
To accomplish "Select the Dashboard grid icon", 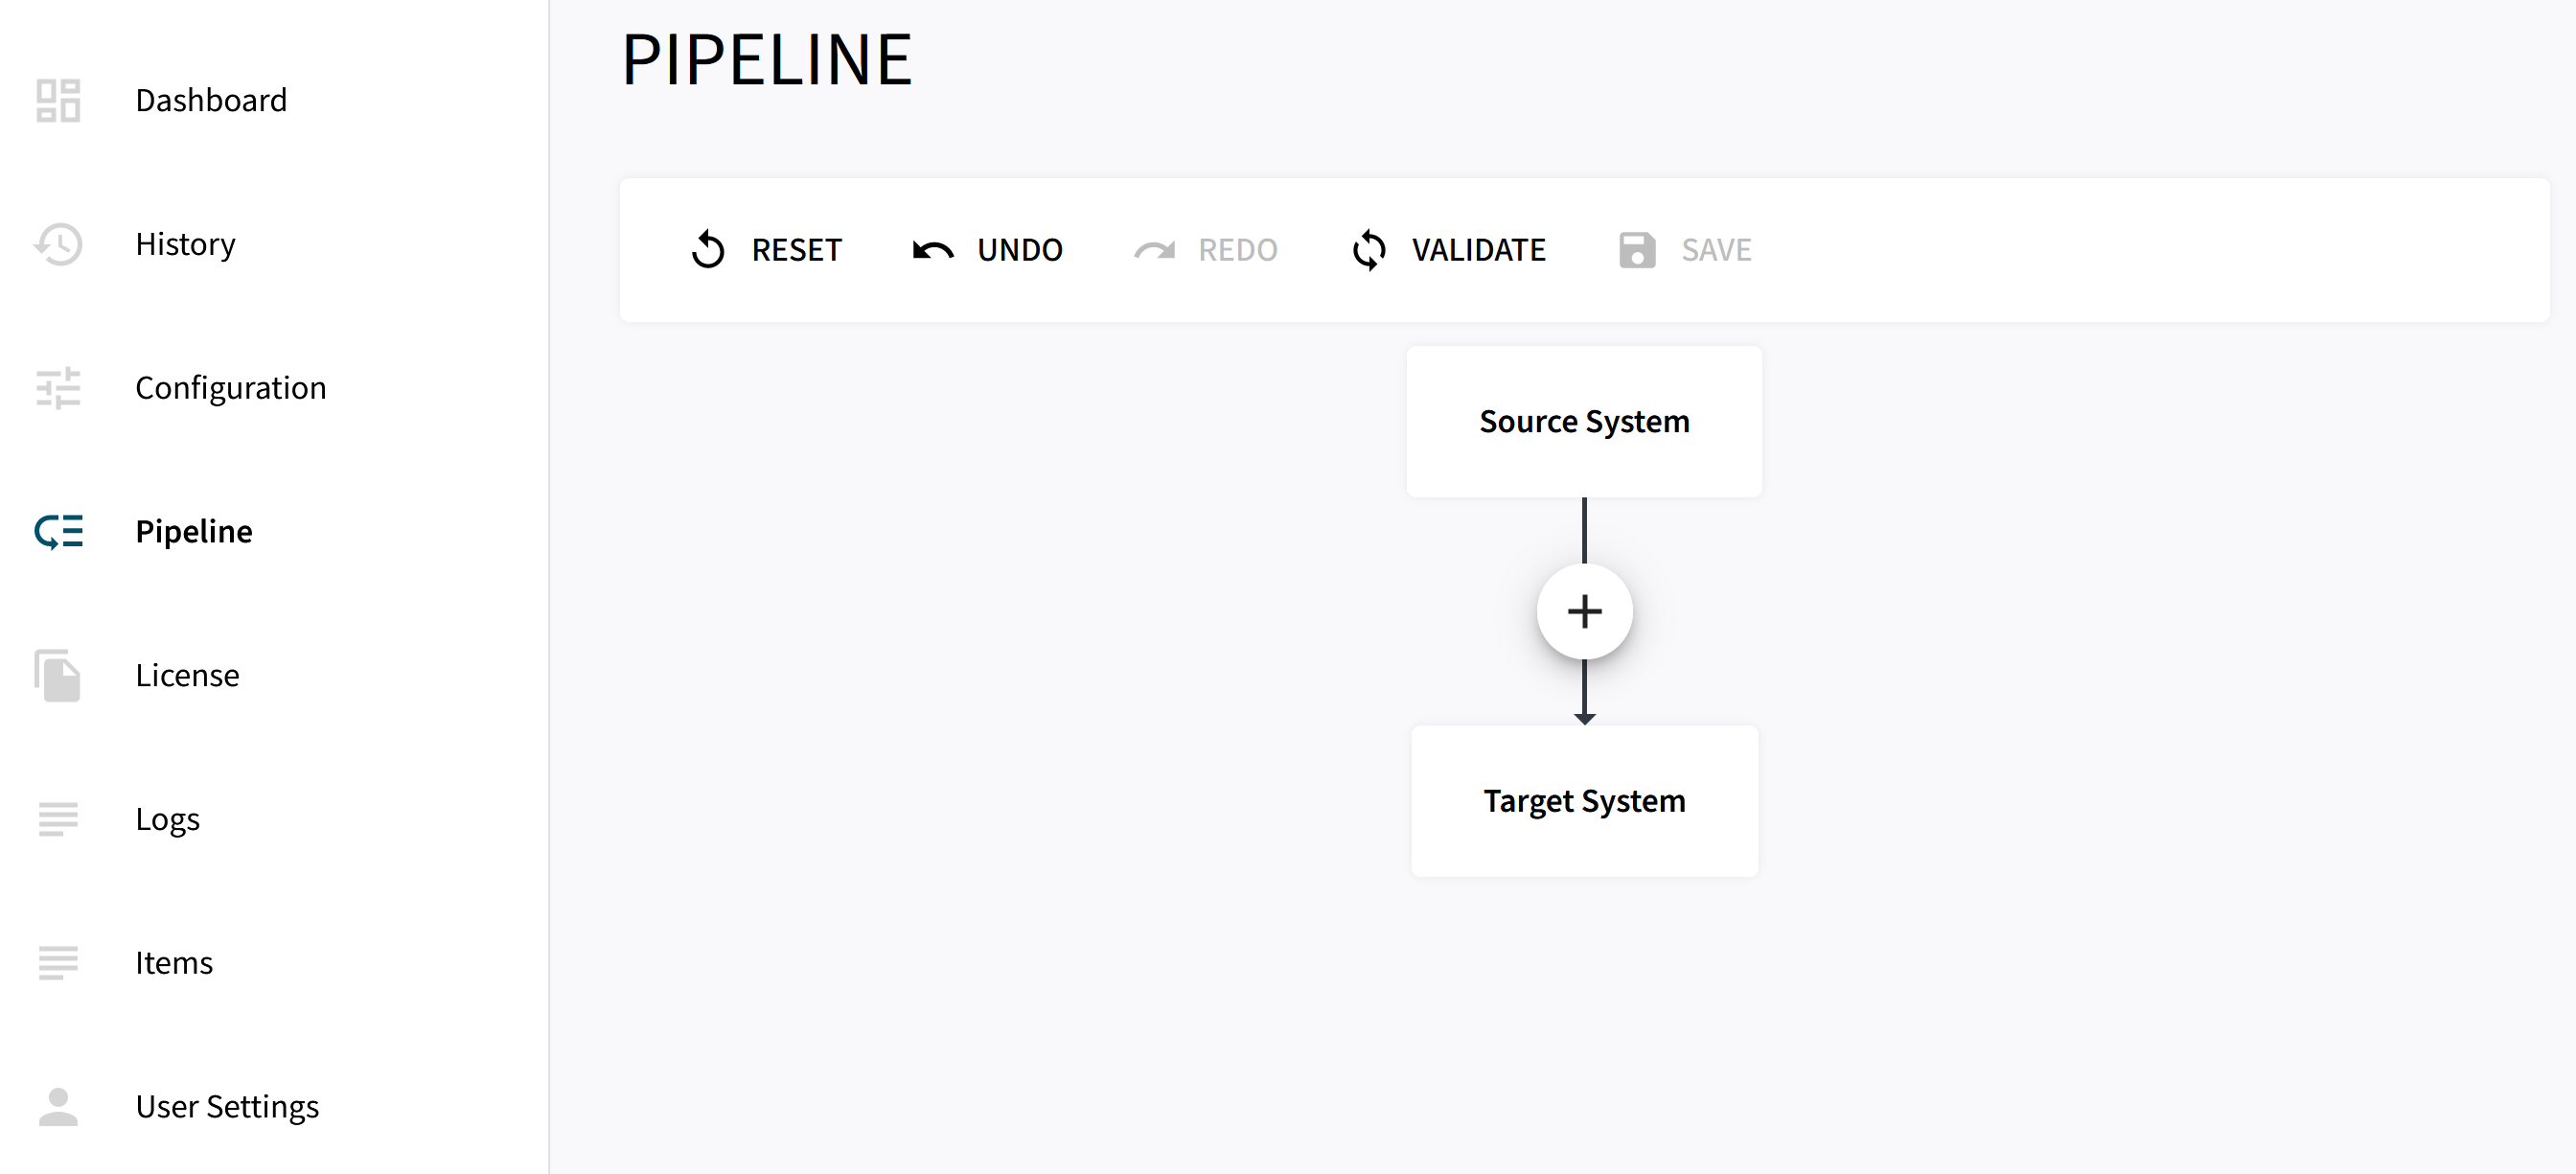I will tap(58, 100).
